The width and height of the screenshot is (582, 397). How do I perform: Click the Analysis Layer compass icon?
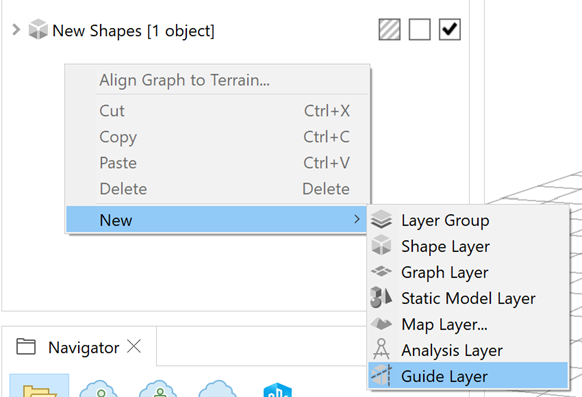click(381, 349)
